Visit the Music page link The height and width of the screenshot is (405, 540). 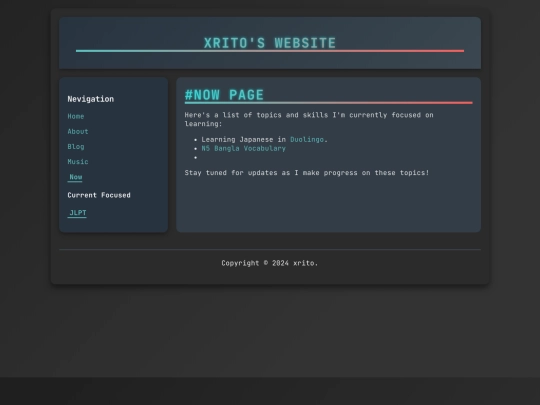pos(78,162)
